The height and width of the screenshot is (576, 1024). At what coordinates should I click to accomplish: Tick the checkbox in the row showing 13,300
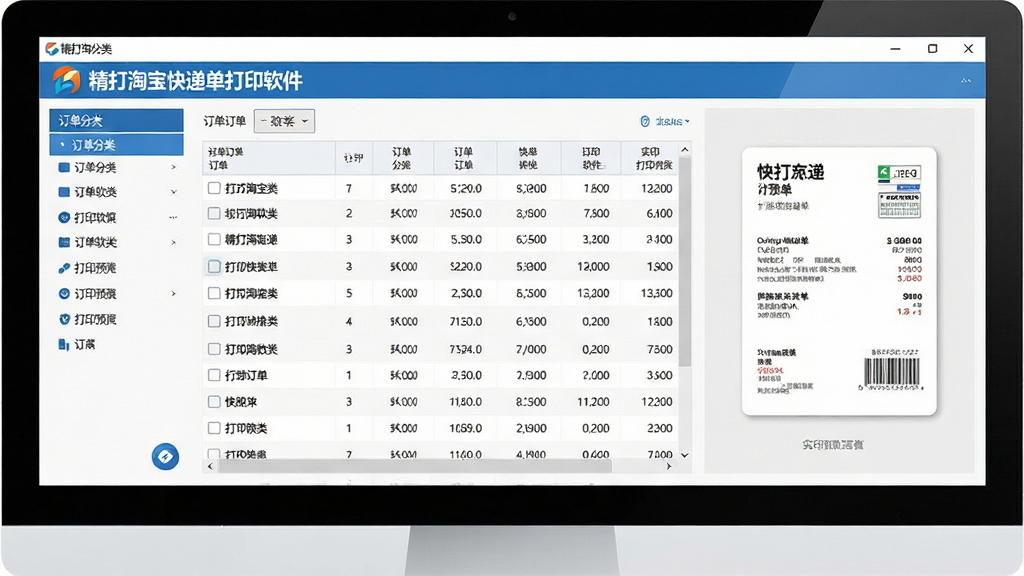point(214,293)
